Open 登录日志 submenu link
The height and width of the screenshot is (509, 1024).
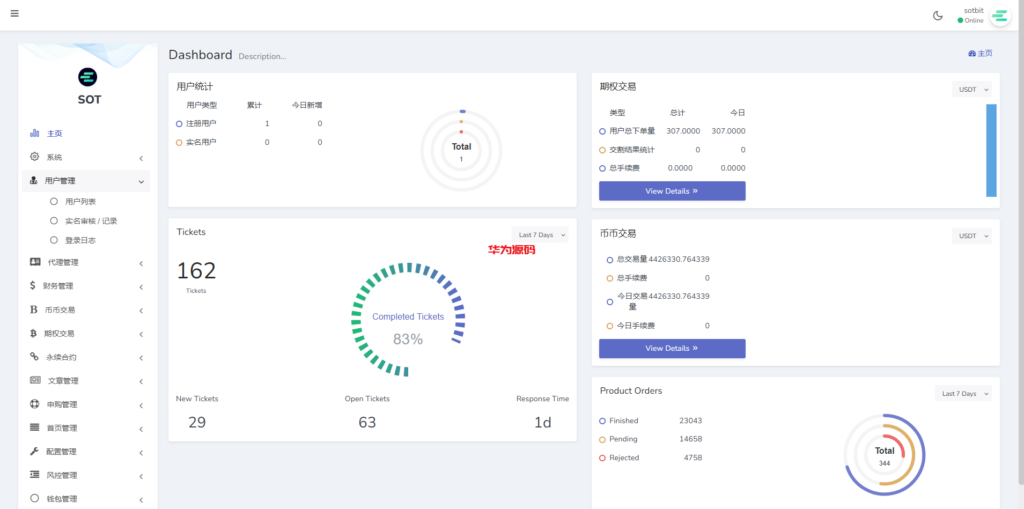[x=81, y=240]
